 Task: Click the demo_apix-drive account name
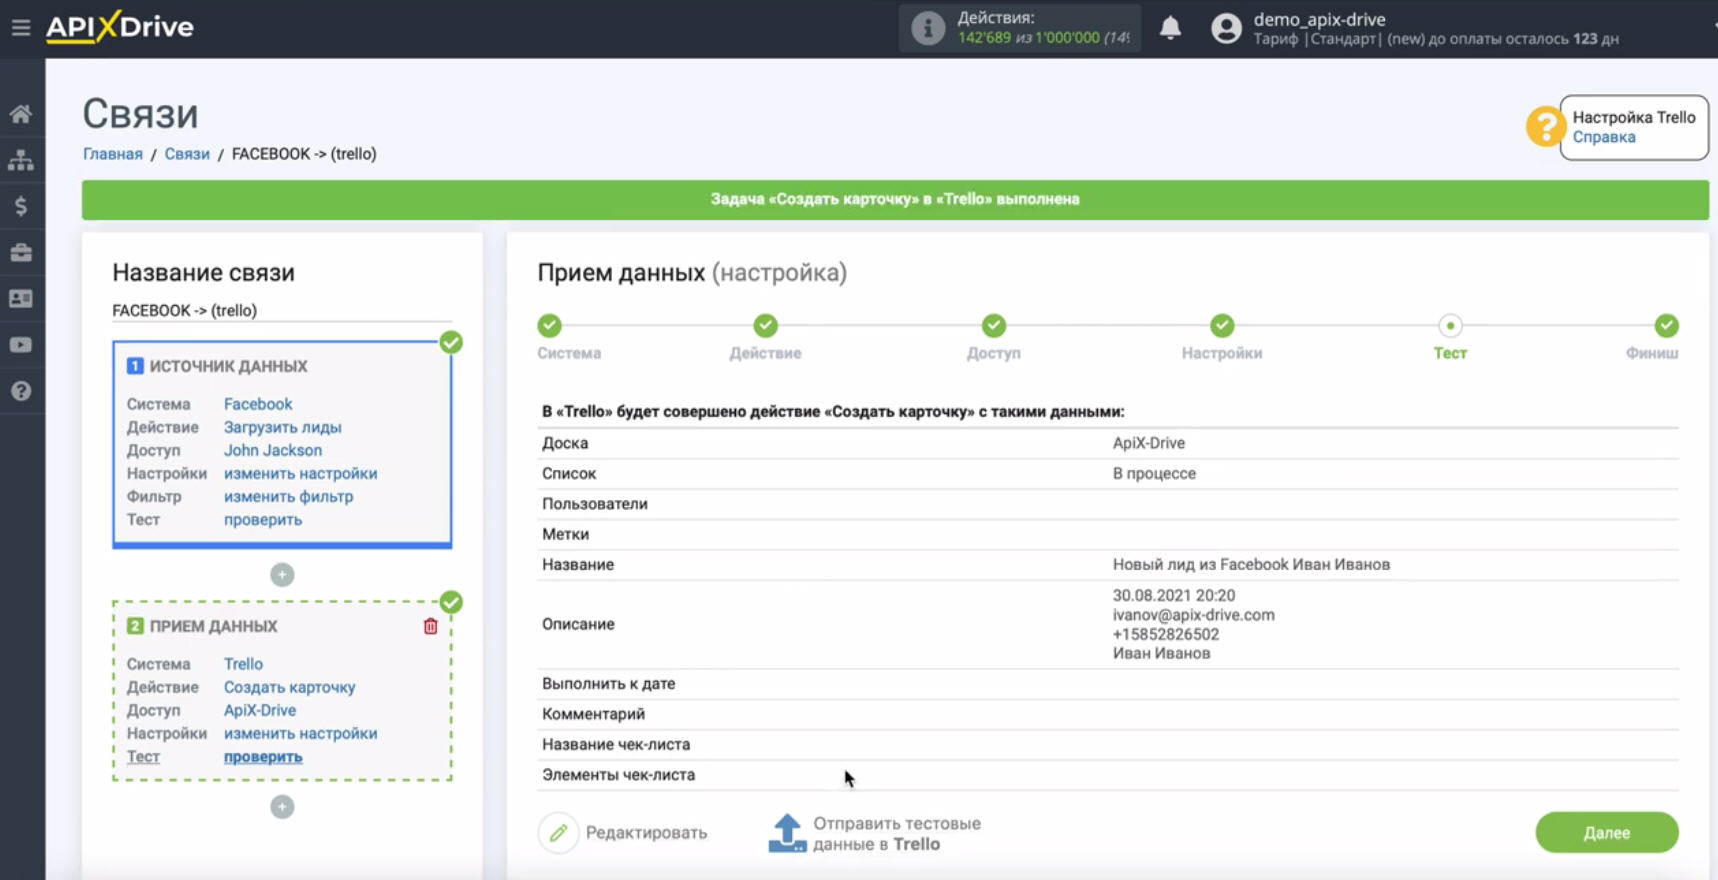(x=1319, y=19)
